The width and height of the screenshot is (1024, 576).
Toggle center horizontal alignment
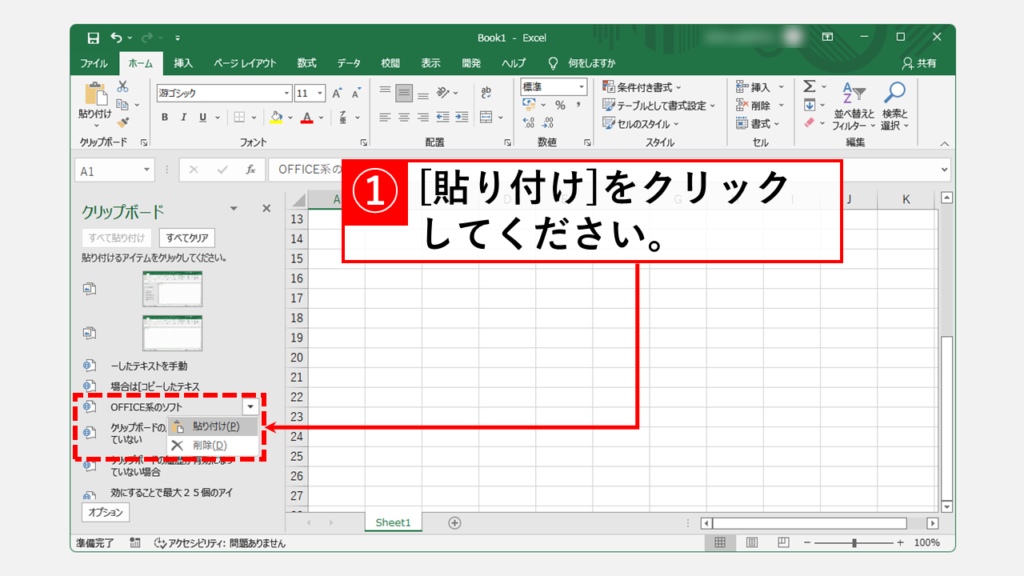tap(404, 117)
